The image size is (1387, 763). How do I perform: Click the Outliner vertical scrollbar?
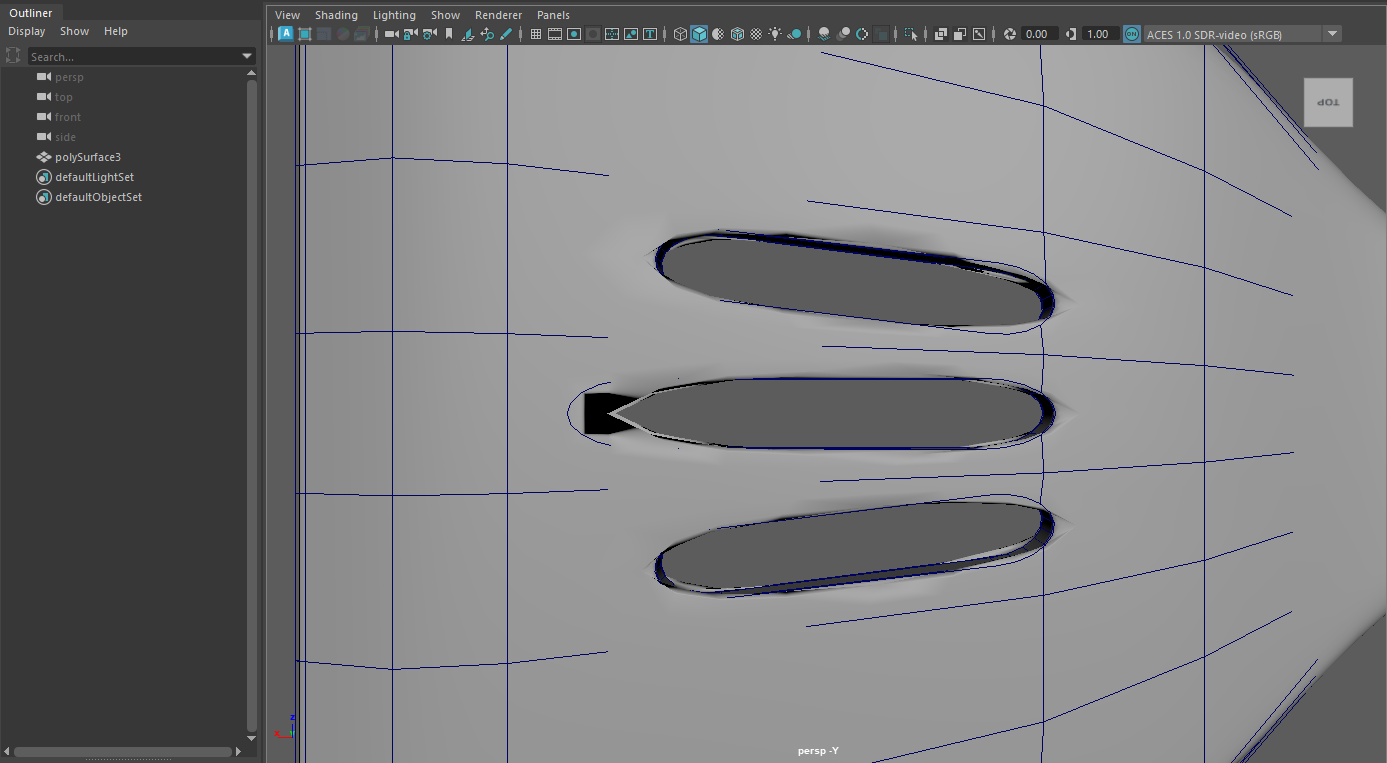coord(252,405)
